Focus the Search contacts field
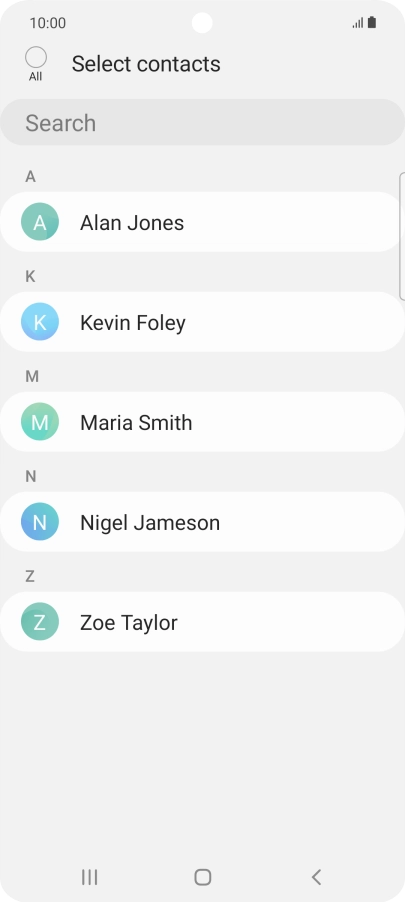Screen dimensions: 405x902 [202, 123]
